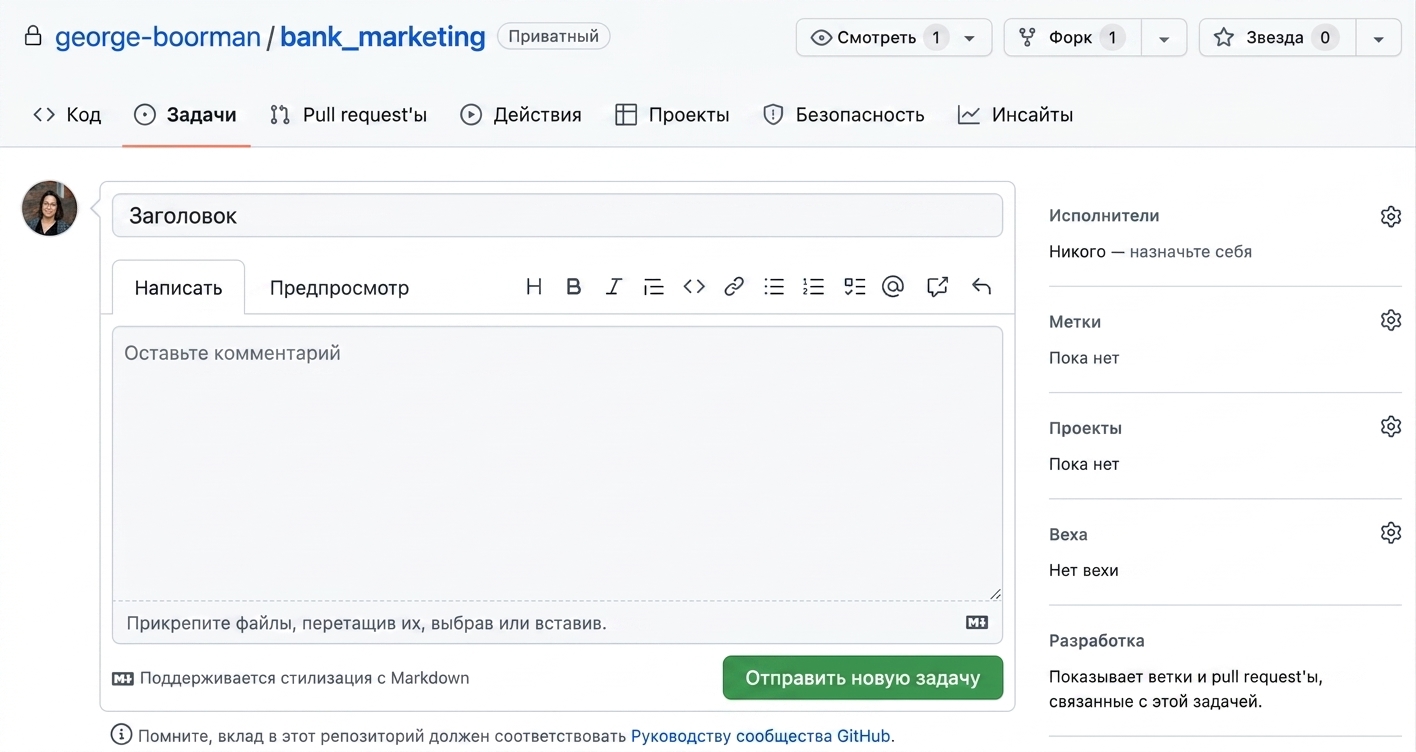Open the Проекты gear settings

[1391, 426]
